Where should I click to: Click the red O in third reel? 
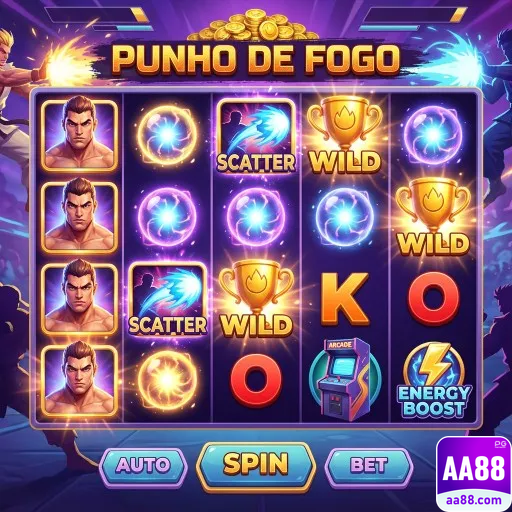pos(256,380)
